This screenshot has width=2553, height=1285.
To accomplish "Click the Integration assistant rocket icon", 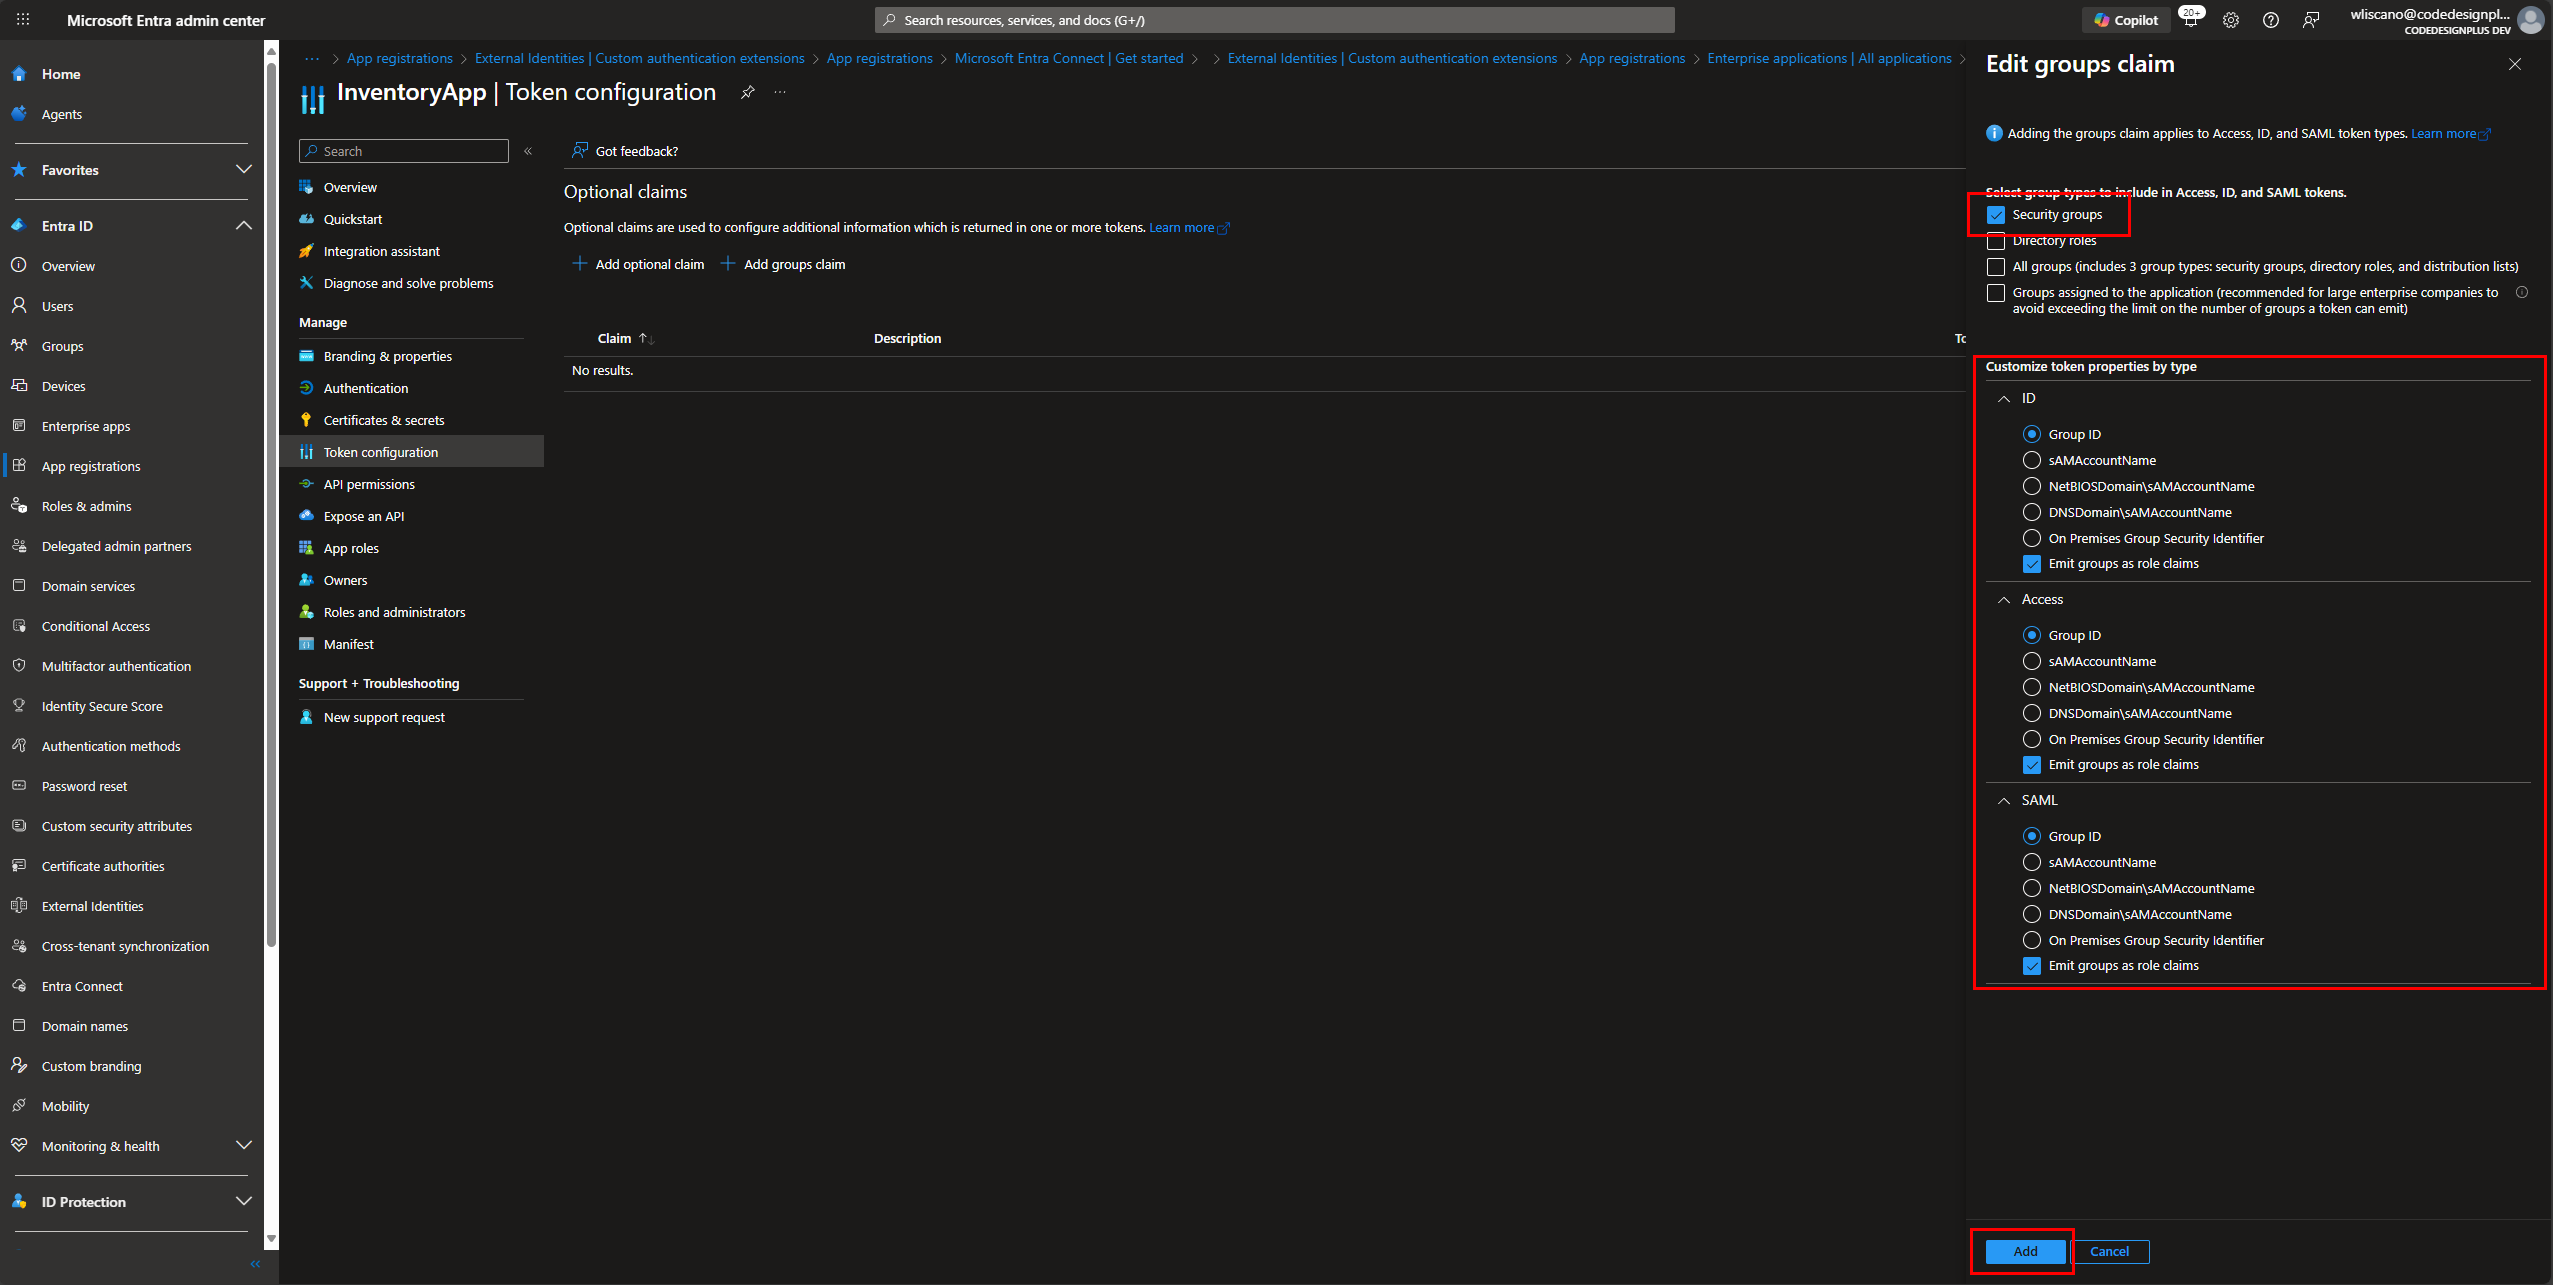I will 307,251.
